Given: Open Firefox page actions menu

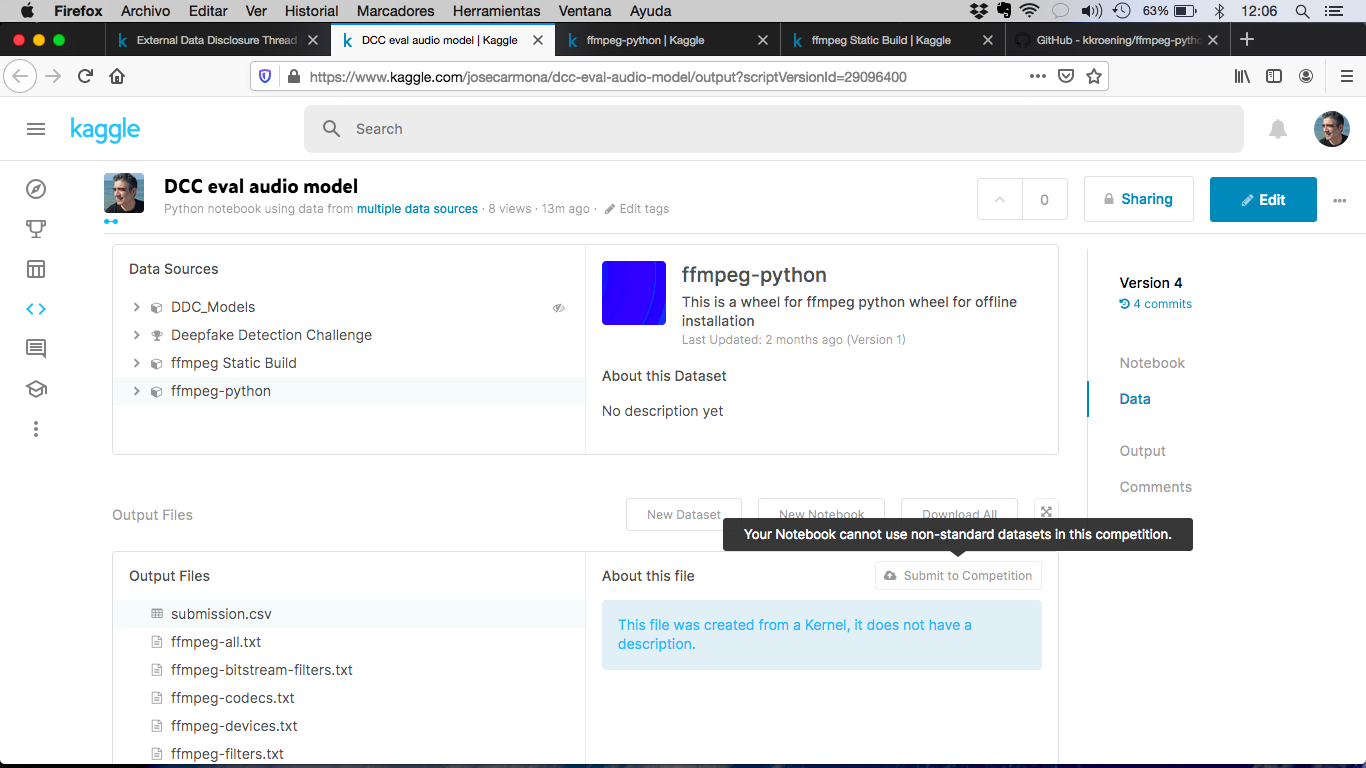Looking at the screenshot, I should click(1038, 76).
